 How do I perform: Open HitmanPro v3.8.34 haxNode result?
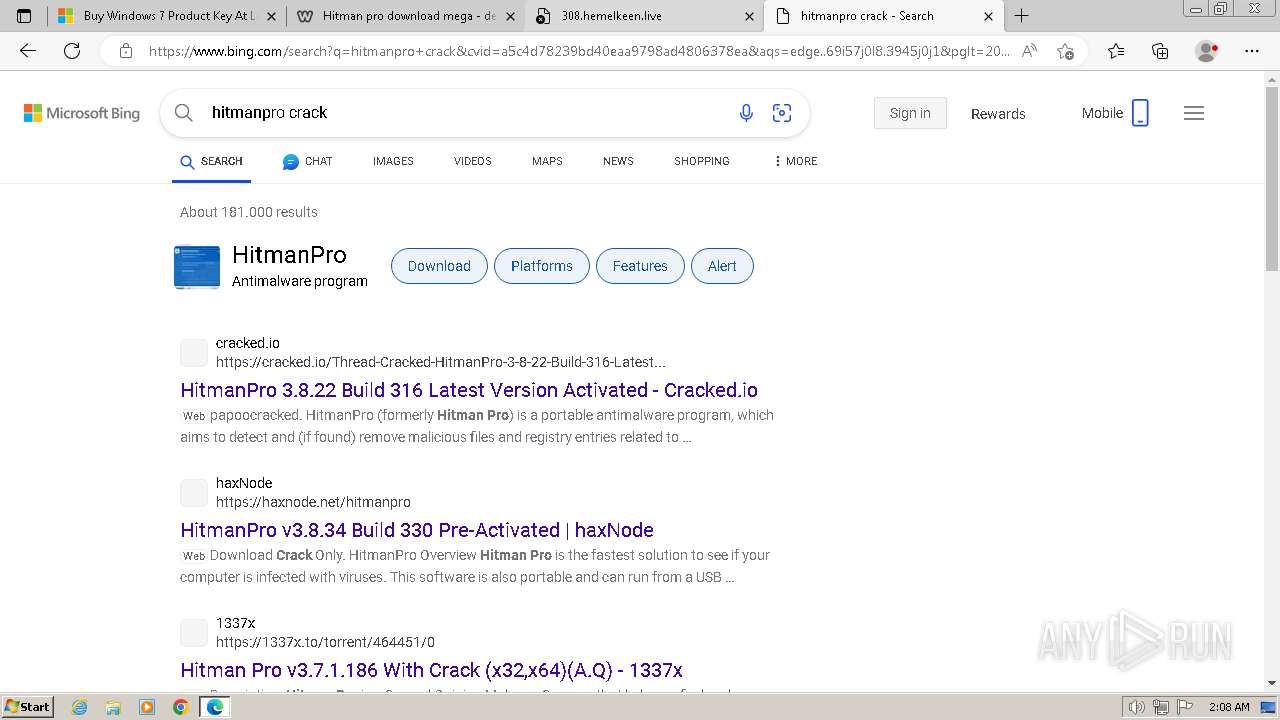coord(417,530)
